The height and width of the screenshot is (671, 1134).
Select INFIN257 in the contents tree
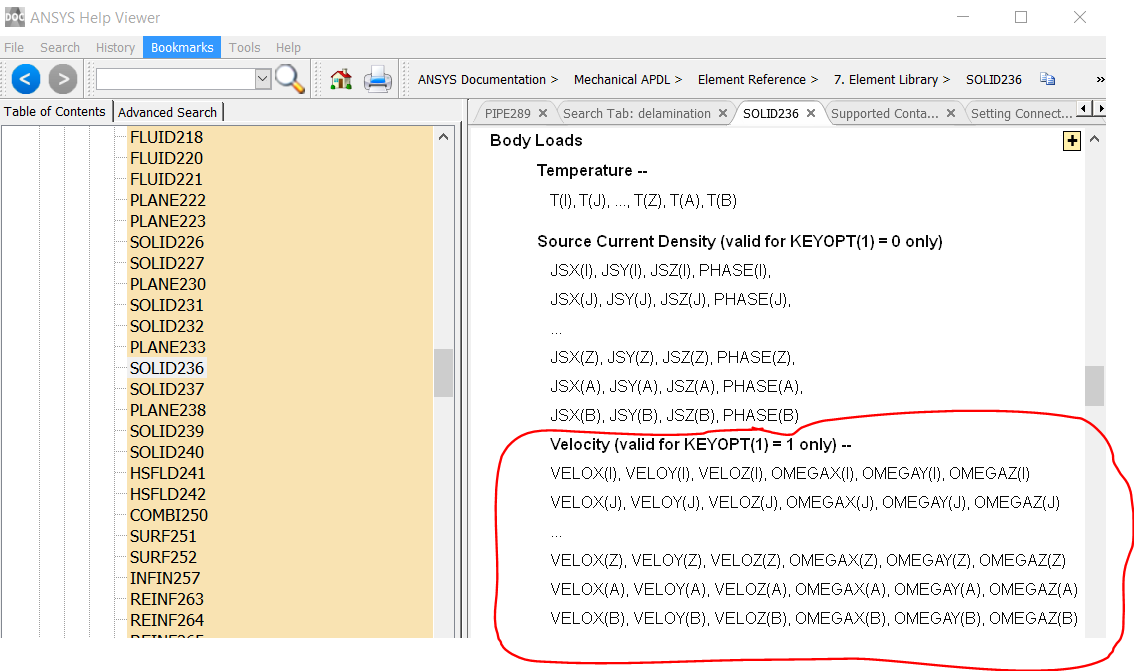(x=165, y=578)
